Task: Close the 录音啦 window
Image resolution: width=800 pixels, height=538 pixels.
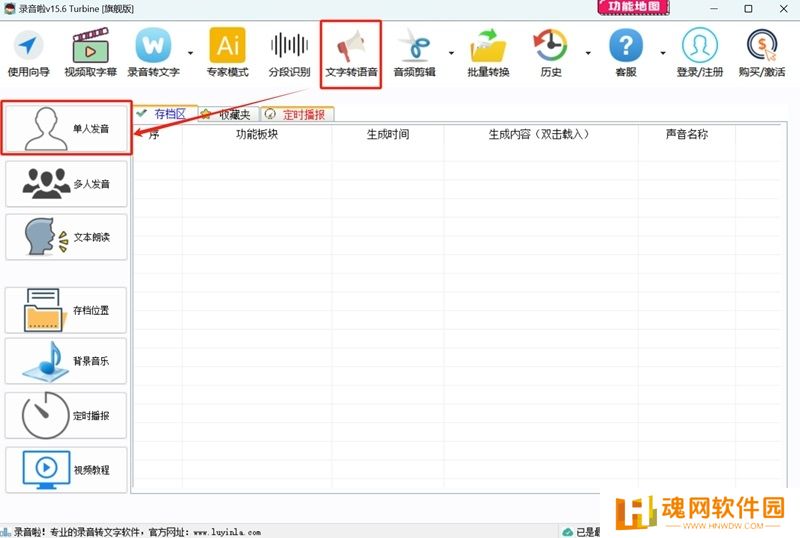Action: pyautogui.click(x=784, y=9)
